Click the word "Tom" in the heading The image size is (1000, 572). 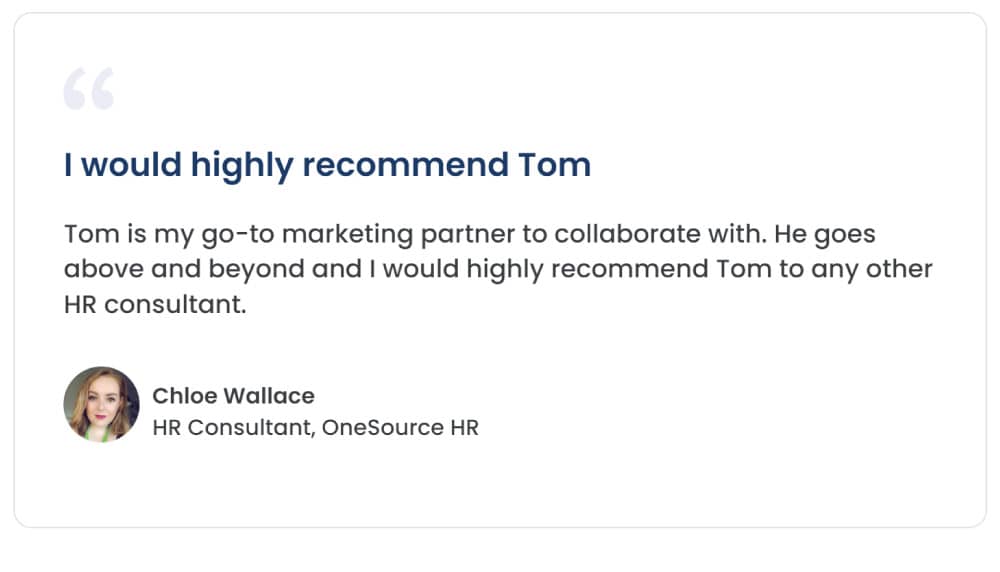[x=554, y=165]
